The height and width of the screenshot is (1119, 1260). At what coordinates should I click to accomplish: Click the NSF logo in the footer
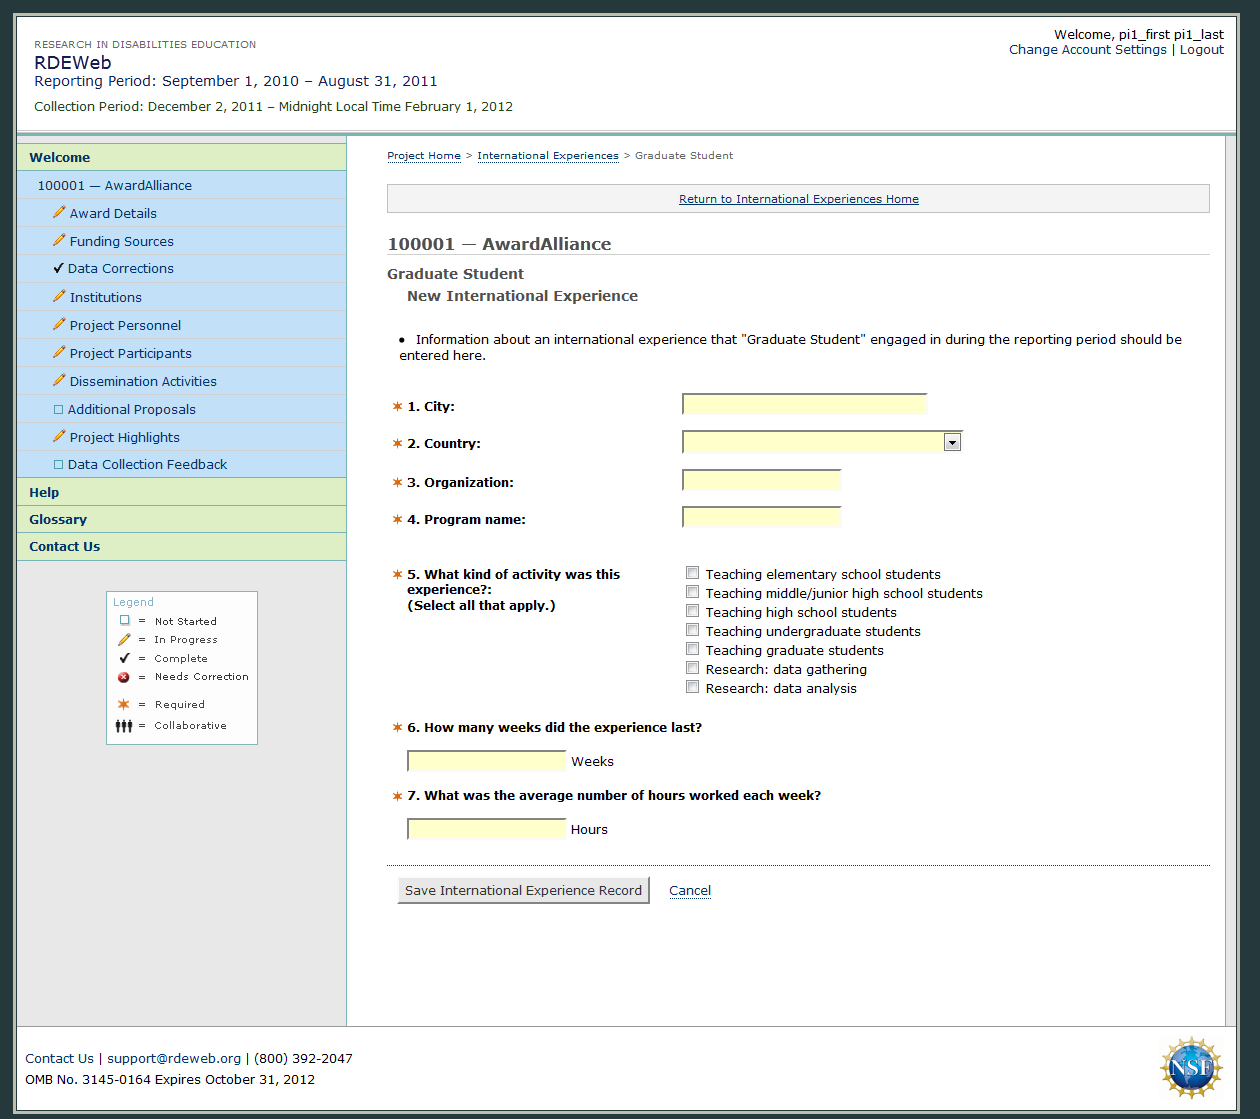[x=1190, y=1067]
